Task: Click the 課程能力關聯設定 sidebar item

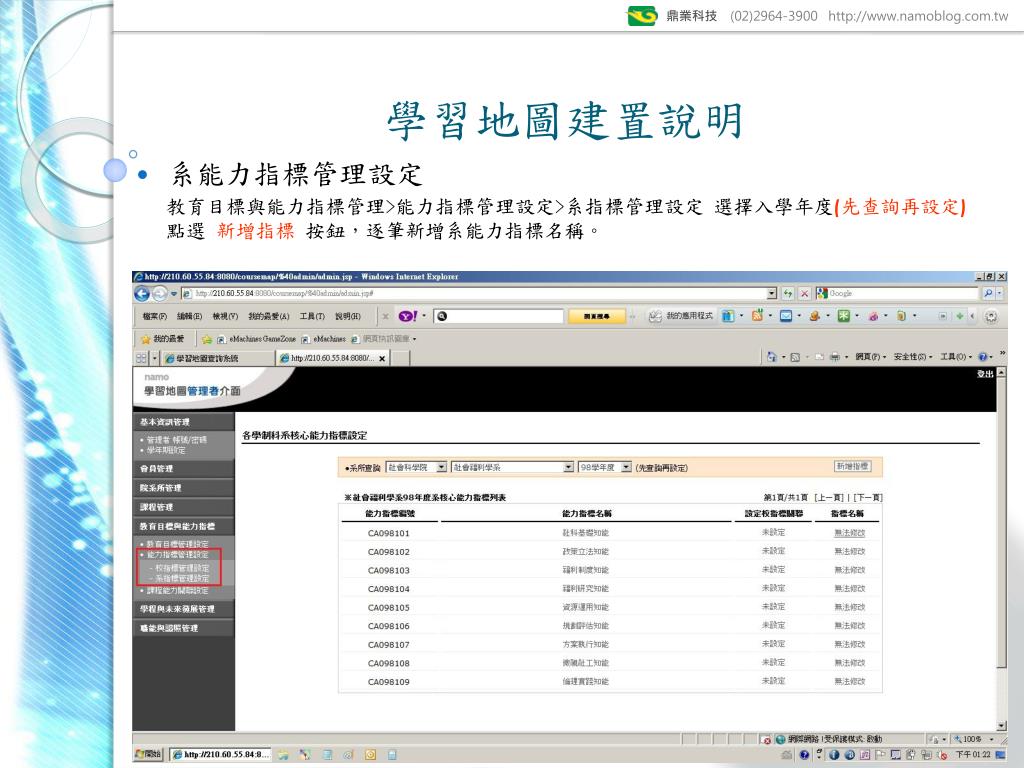Action: (177, 590)
